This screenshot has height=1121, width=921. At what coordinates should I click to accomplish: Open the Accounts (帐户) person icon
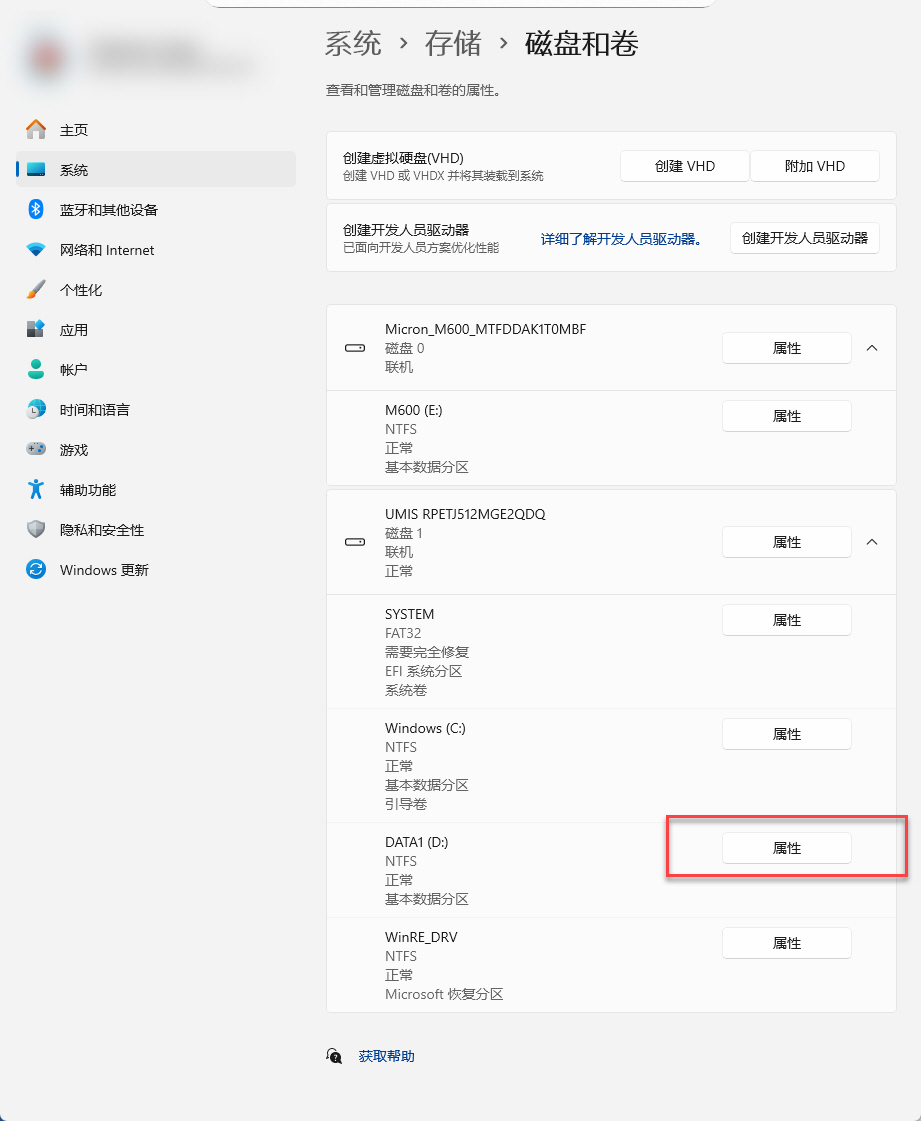coord(36,370)
